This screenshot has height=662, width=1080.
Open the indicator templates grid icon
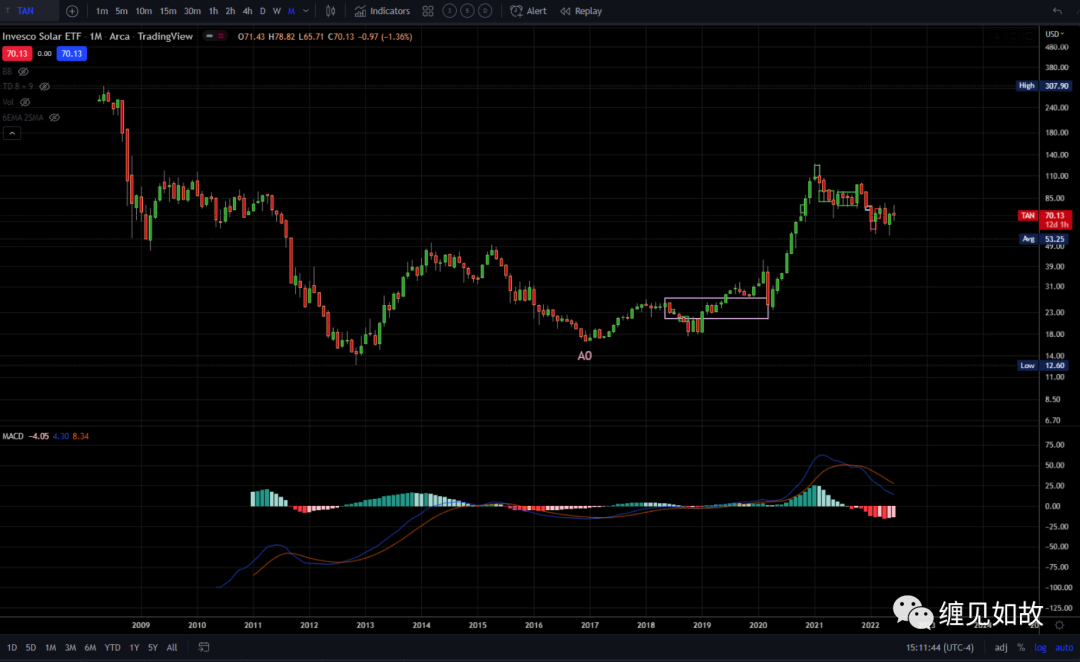(428, 11)
